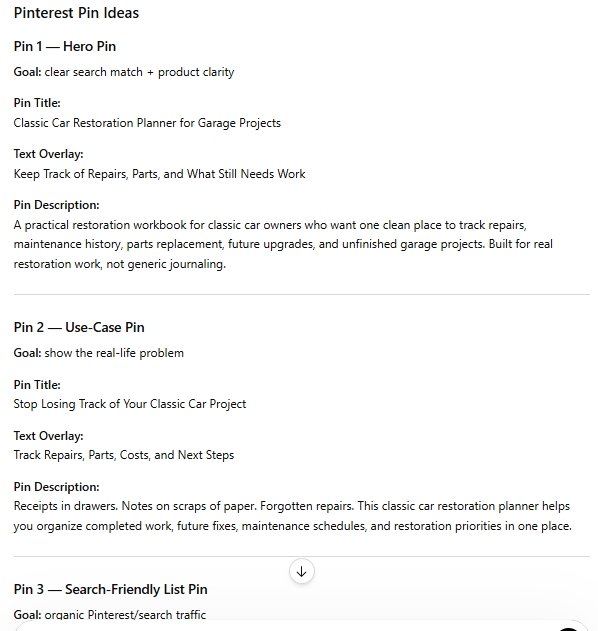The image size is (598, 631).
Task: Click the goal text 'show the real-life problem'
Action: 114,353
